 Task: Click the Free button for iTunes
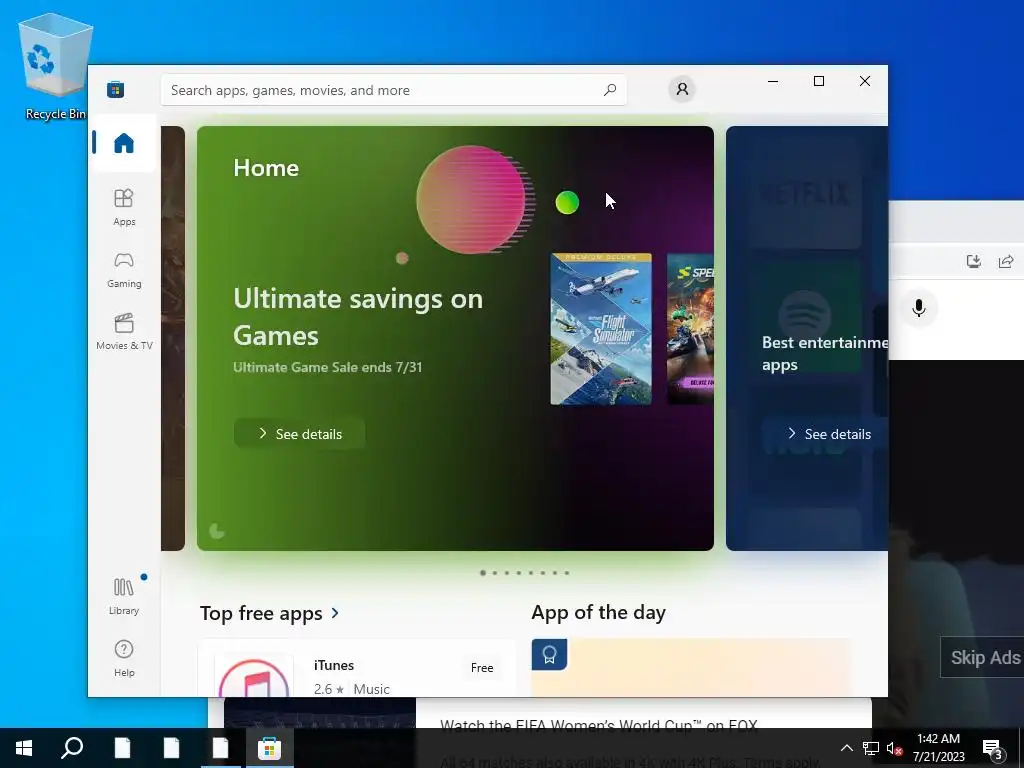click(x=482, y=667)
